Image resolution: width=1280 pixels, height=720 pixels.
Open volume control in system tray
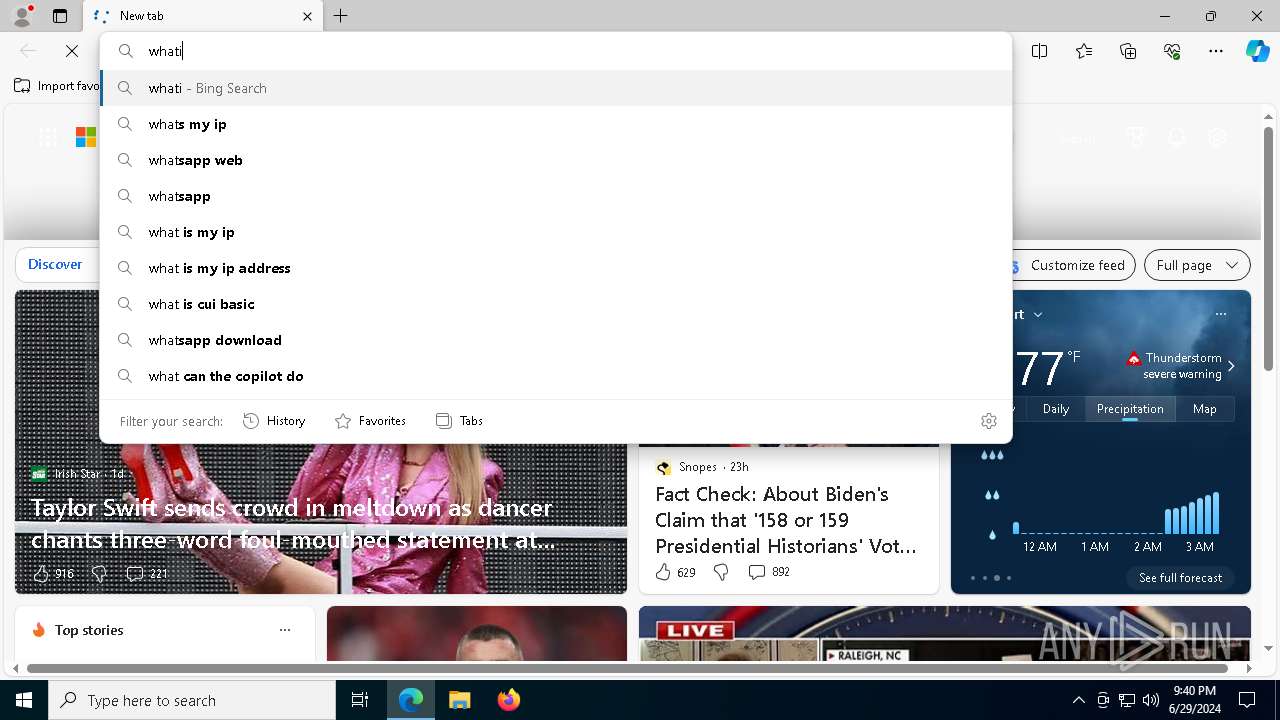coord(1151,700)
